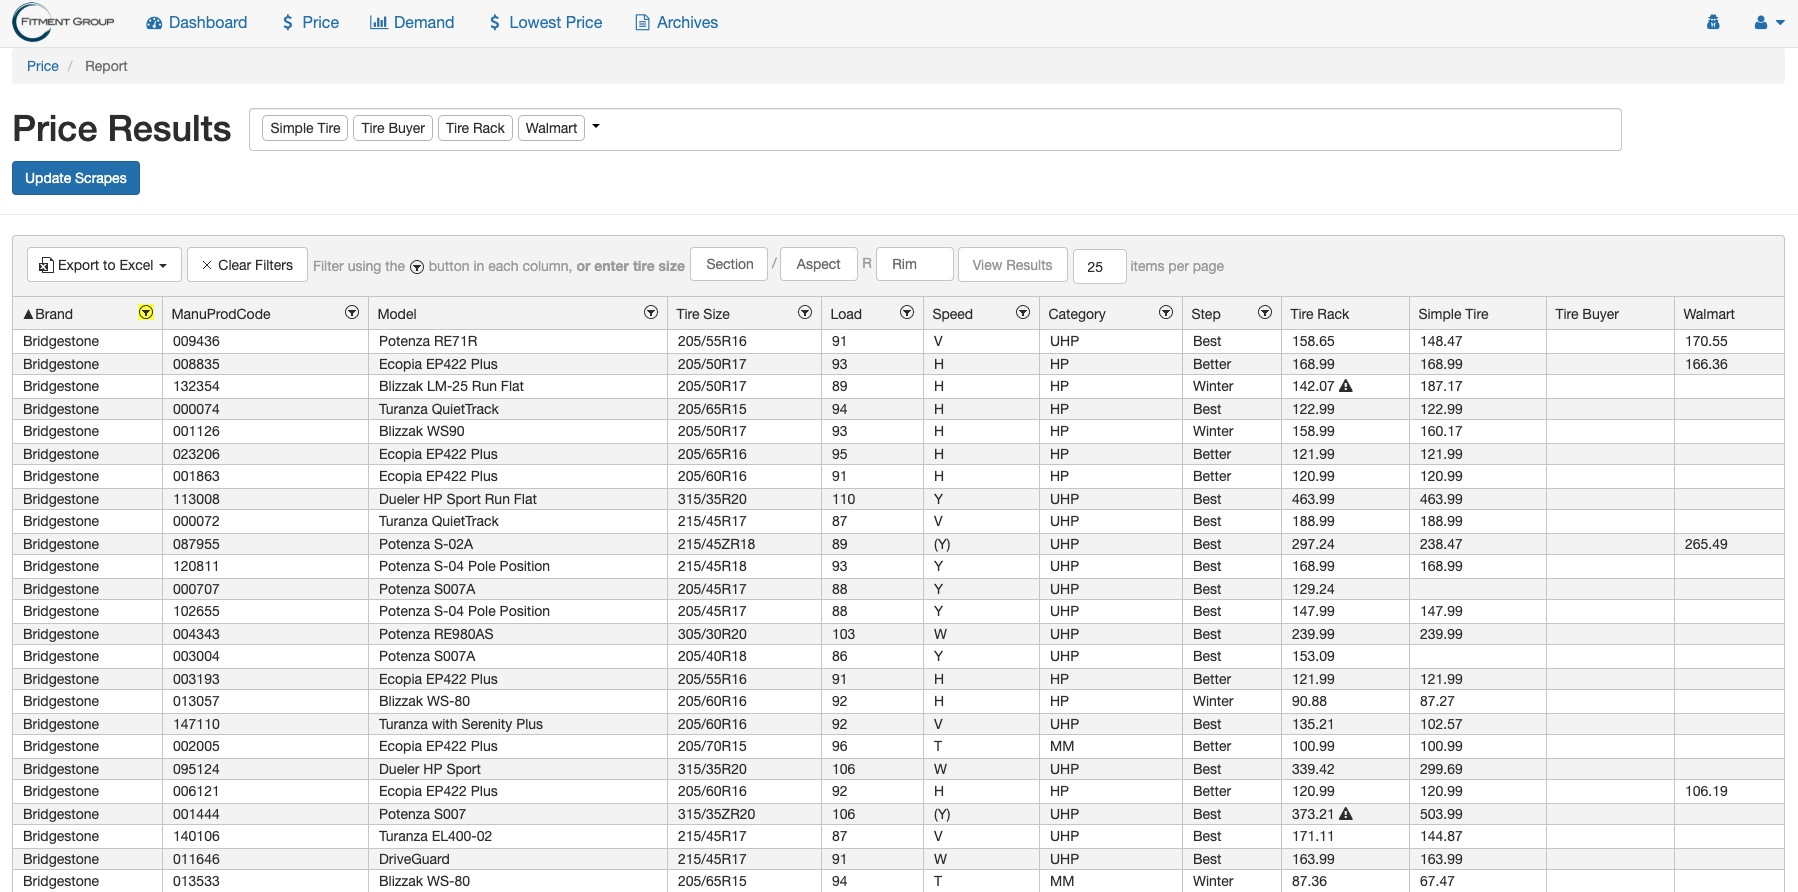Open the Speed column filter icon
This screenshot has height=892, width=1798.
coord(1023,313)
